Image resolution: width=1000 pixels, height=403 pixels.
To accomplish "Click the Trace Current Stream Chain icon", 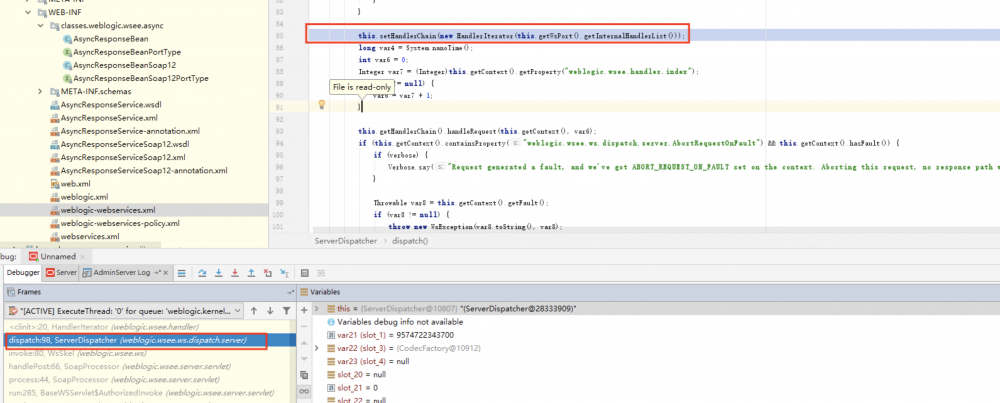I will click(x=321, y=273).
